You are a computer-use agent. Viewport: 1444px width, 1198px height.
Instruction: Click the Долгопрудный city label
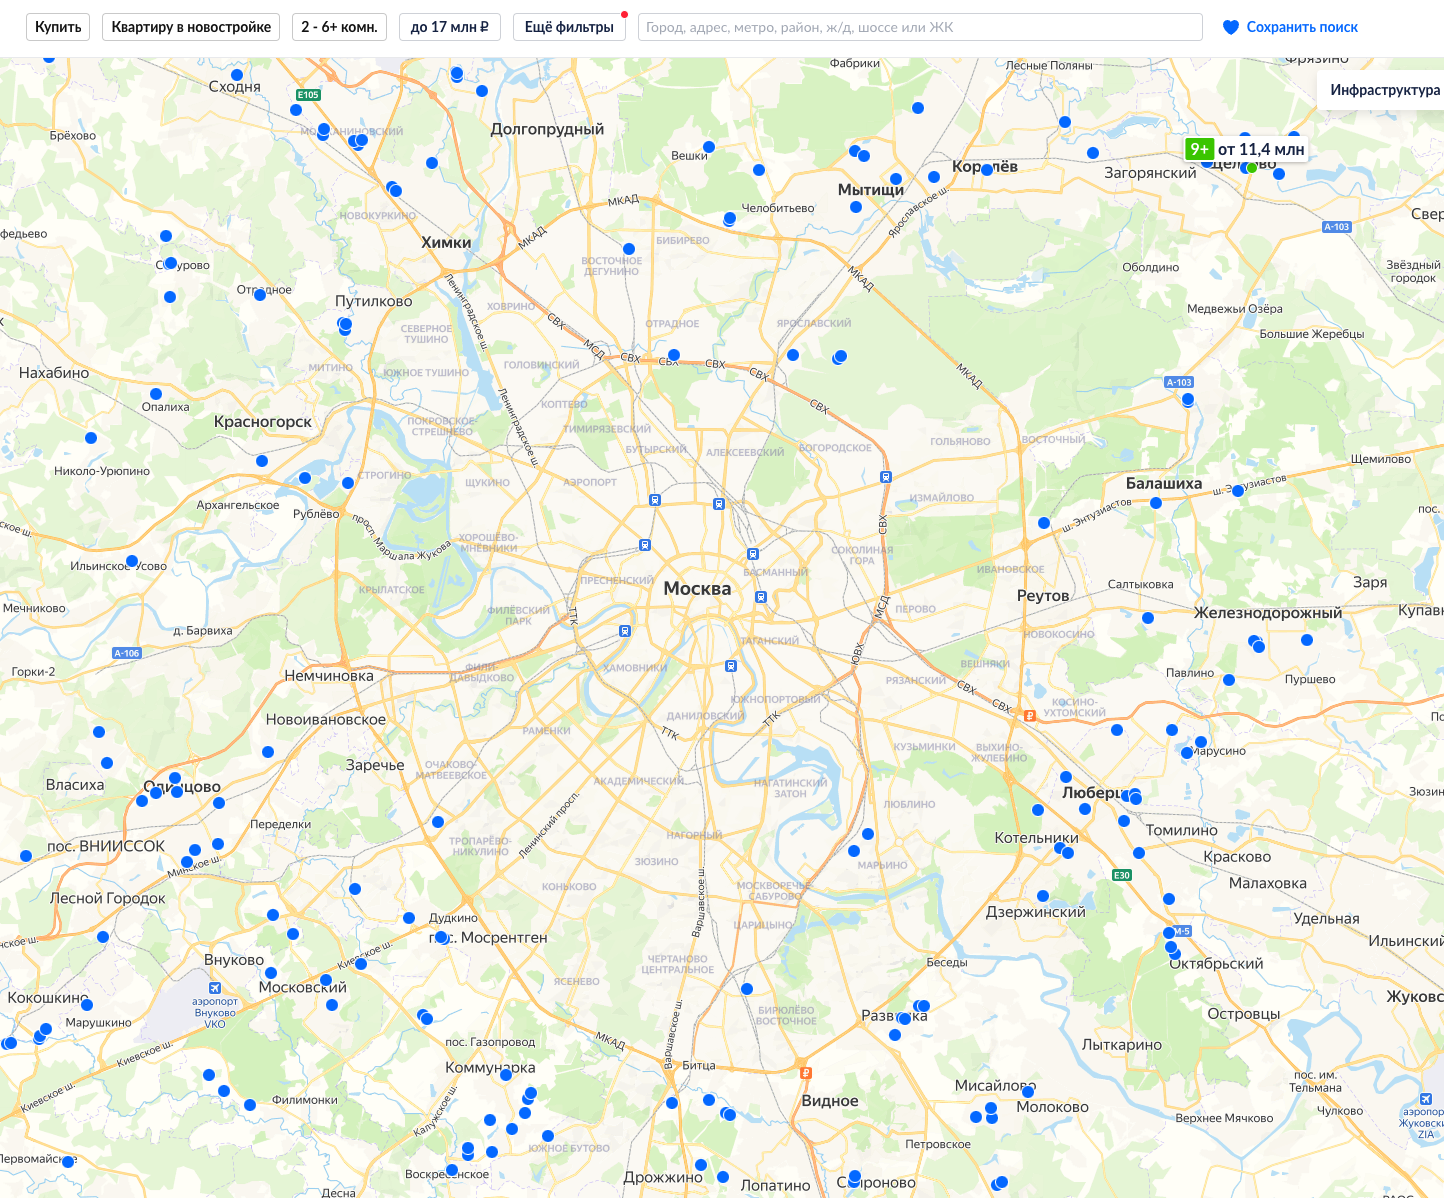pos(547,129)
